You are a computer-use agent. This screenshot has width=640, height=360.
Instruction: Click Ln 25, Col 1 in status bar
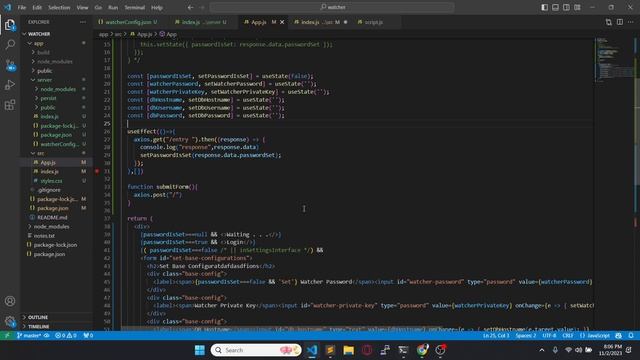496,336
